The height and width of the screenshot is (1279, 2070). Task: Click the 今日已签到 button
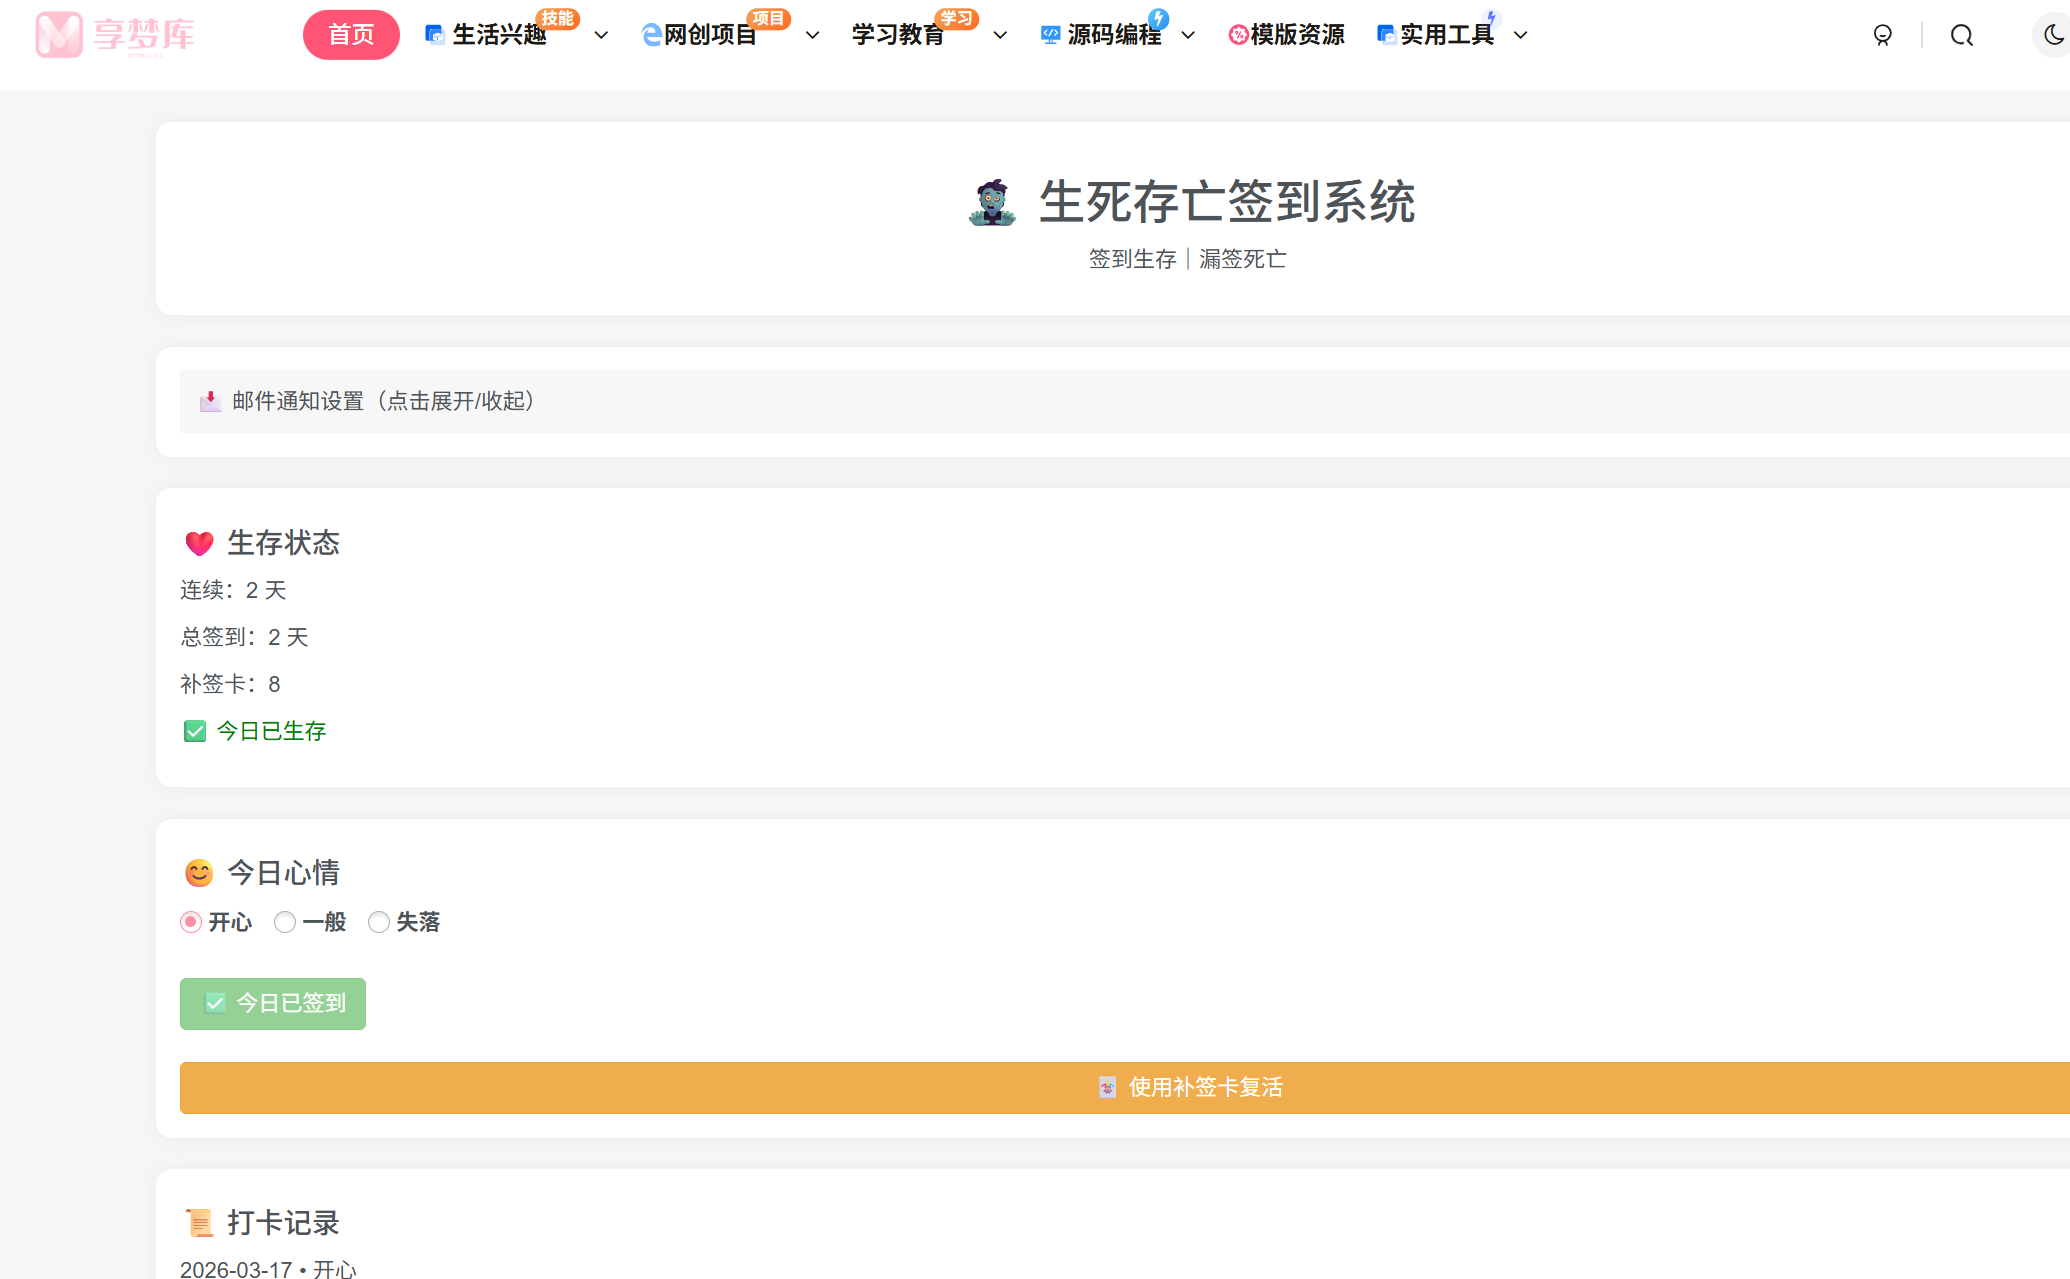(272, 1003)
